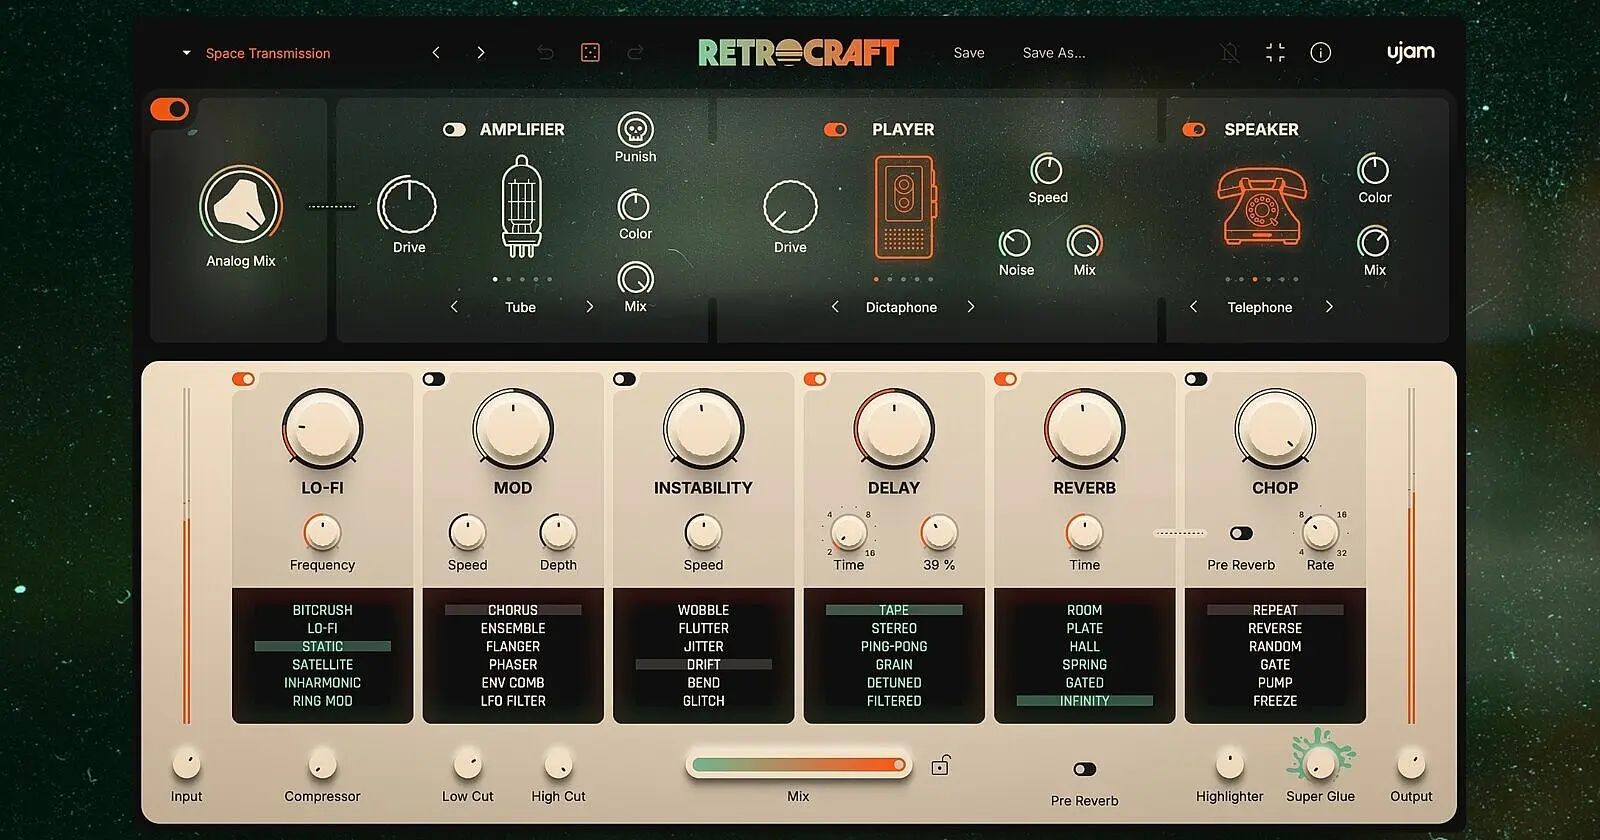Select FLANGER in the Mod list

[513, 647]
